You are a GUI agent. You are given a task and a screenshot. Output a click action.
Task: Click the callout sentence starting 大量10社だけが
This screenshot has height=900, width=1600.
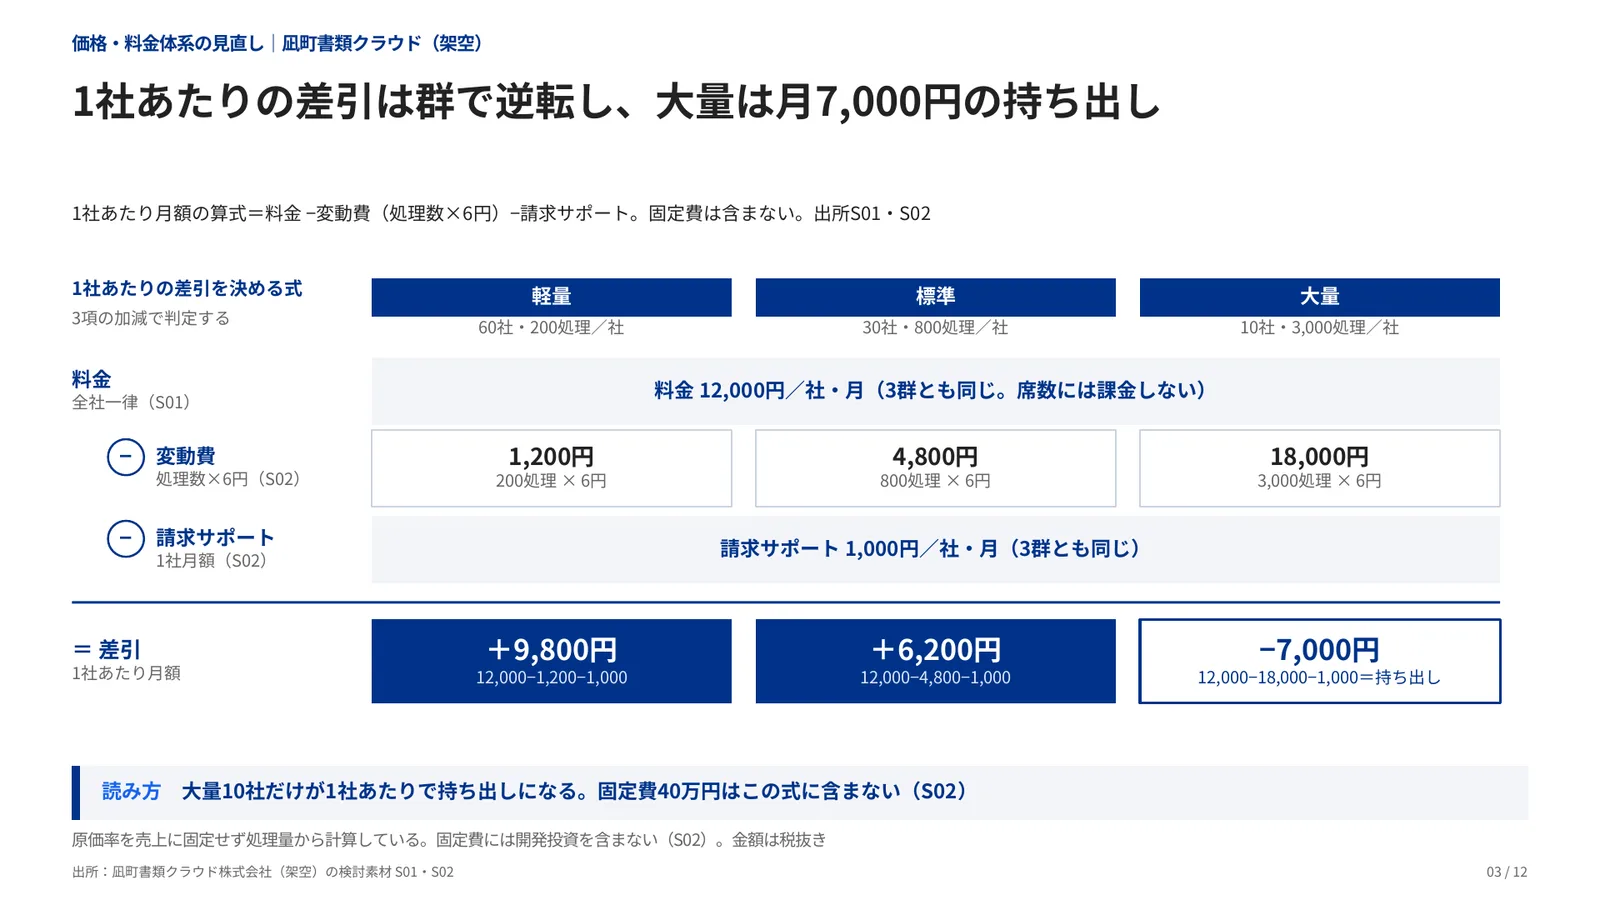click(575, 792)
